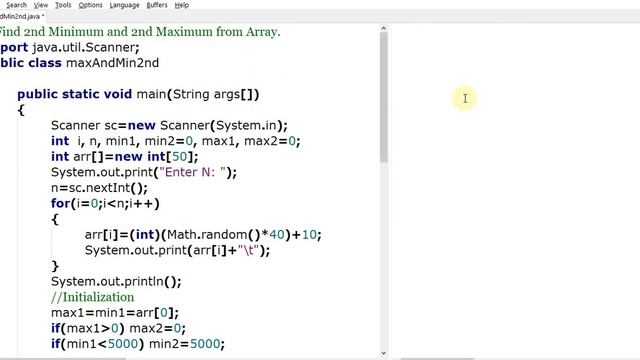Screen dimensions: 640x360
Task: Click the 'System.out.println();' line
Action: 116,282
